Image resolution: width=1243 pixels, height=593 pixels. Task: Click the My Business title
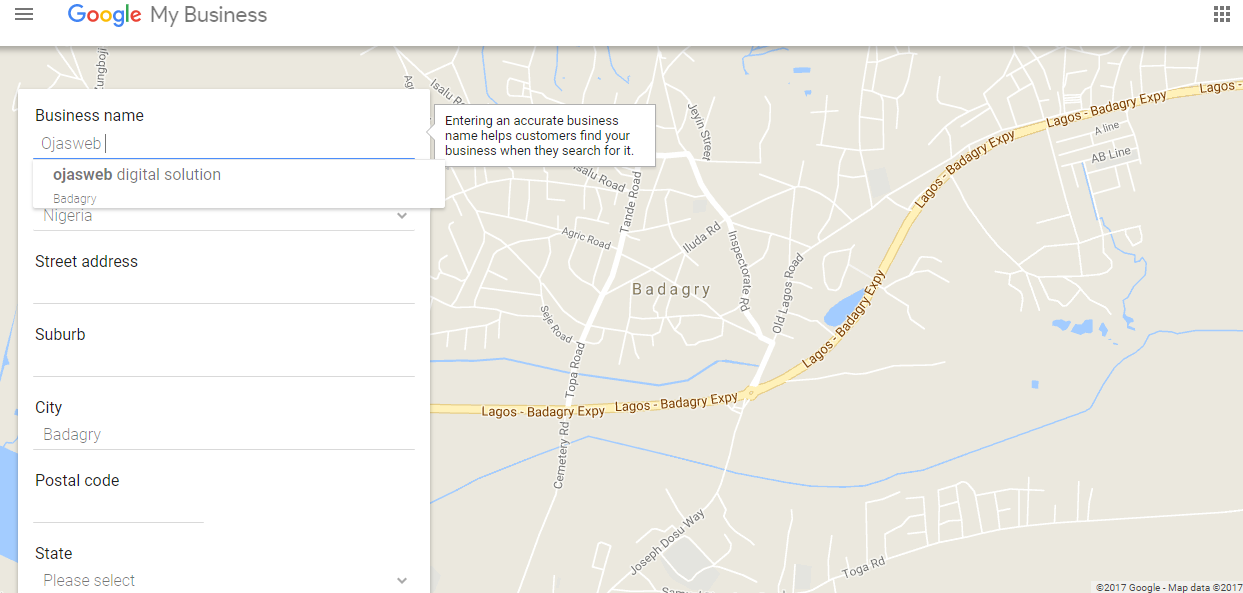(208, 15)
